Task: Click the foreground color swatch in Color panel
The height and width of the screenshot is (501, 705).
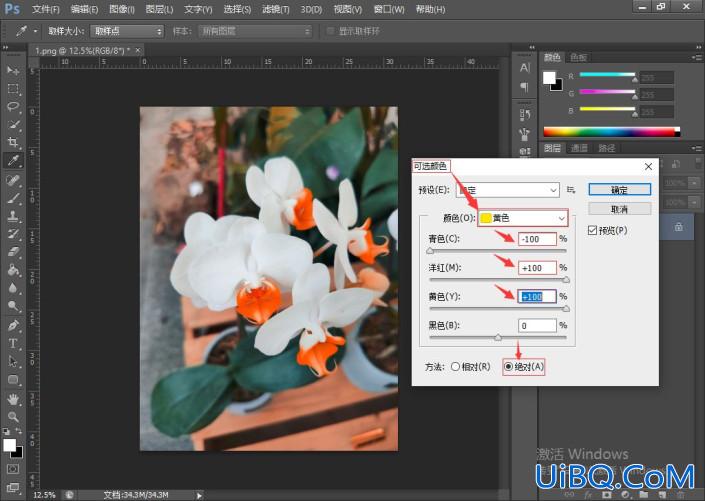Action: point(549,78)
